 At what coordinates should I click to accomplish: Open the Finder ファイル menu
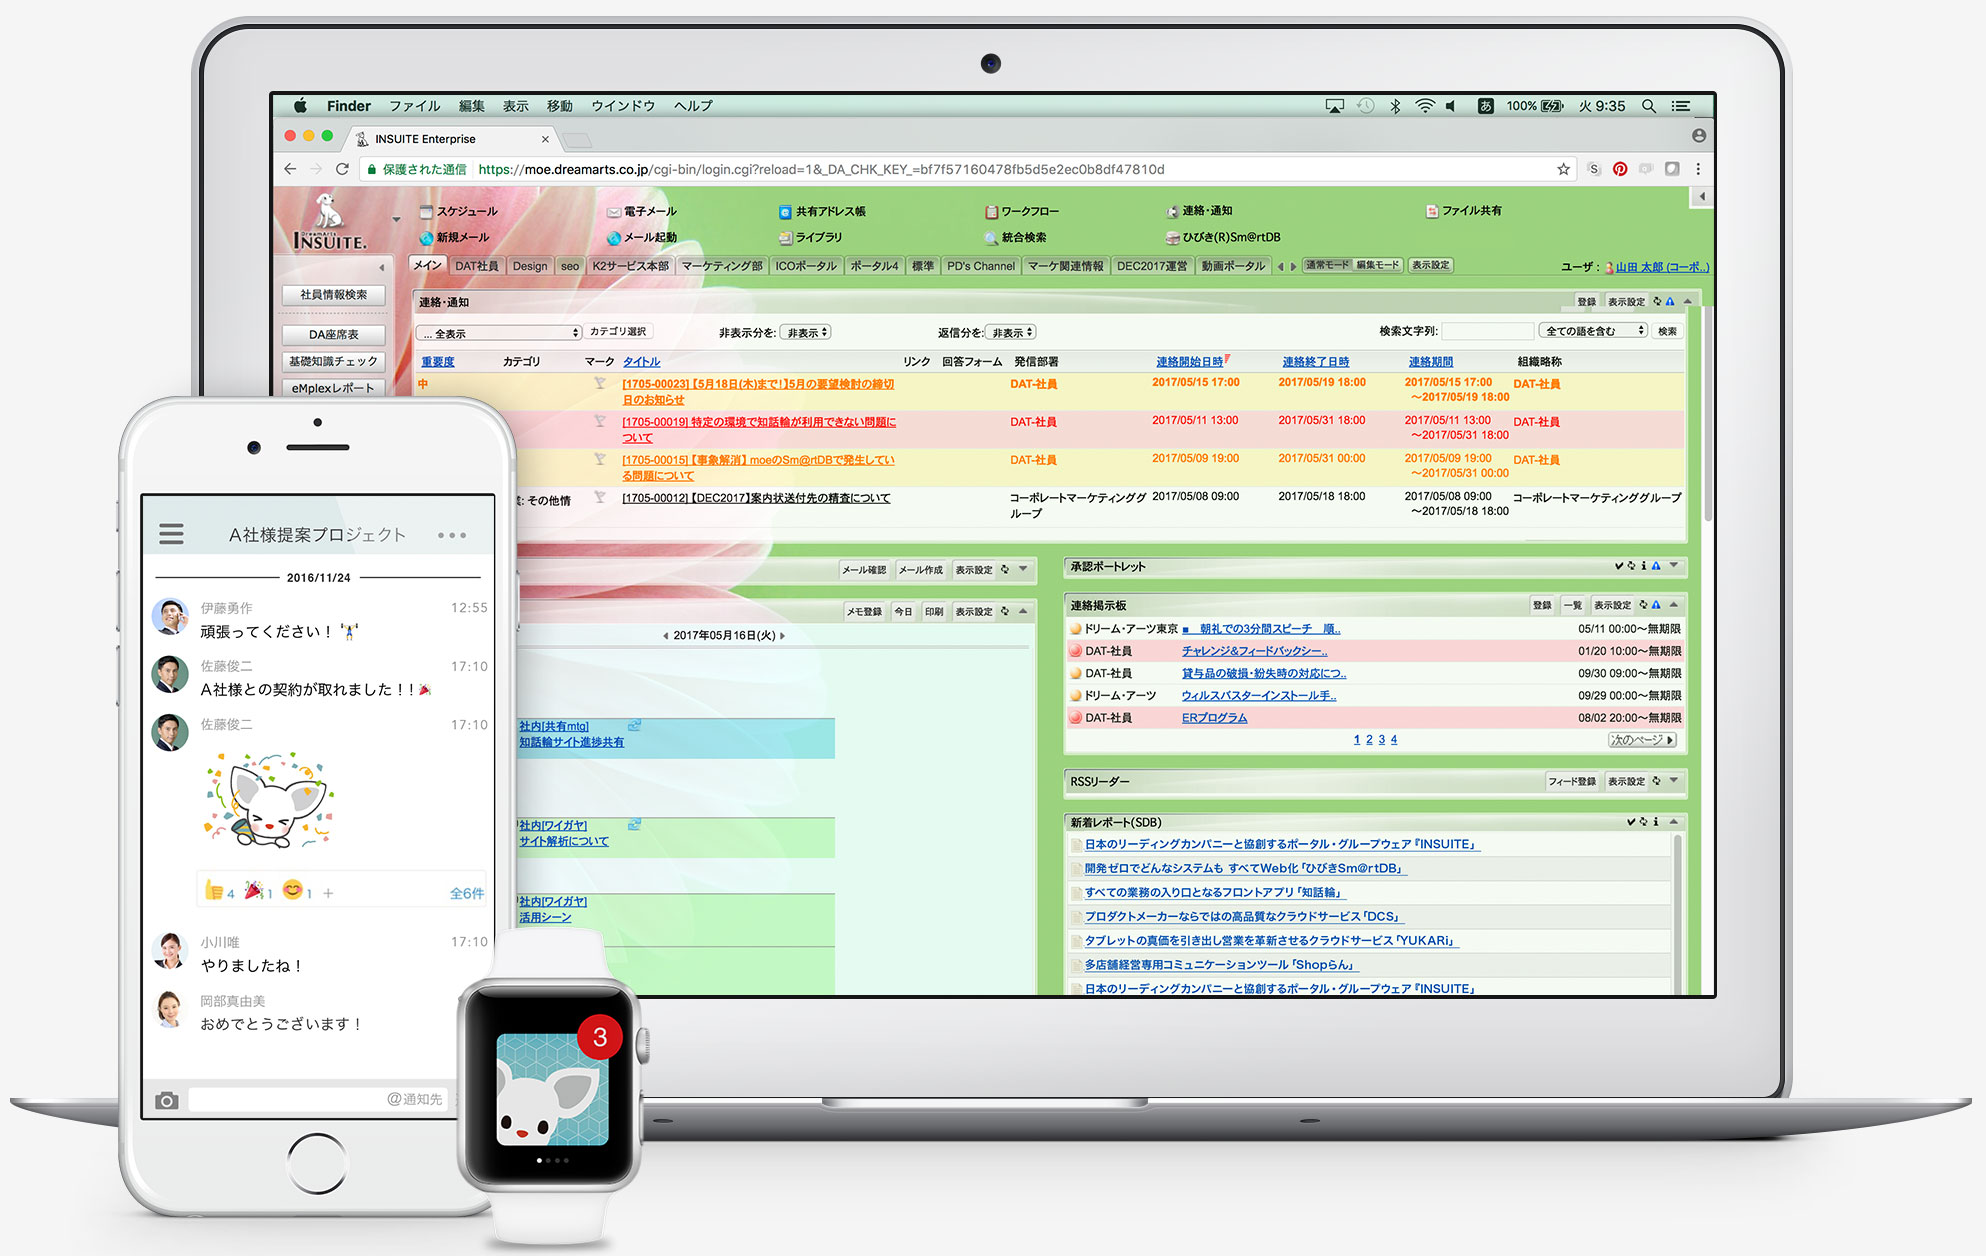[415, 106]
